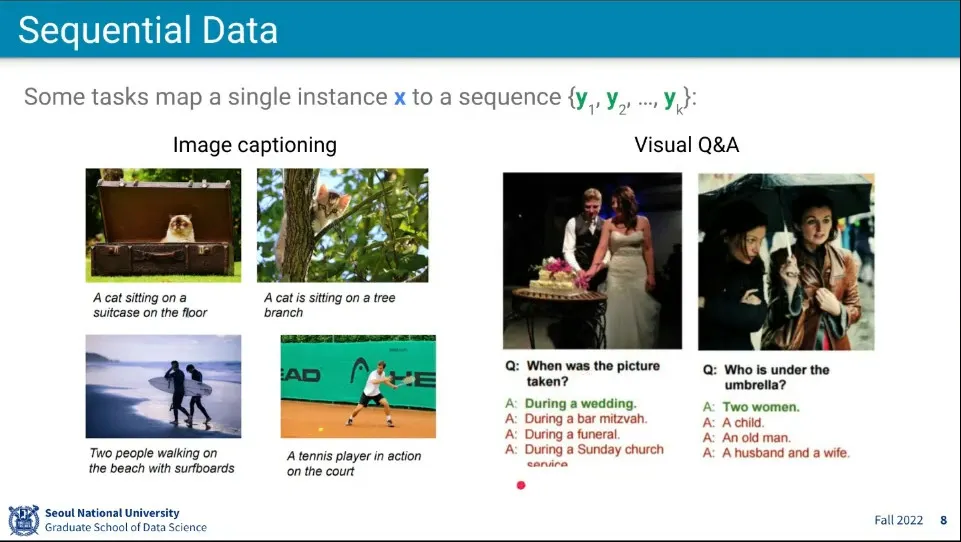Click the red laser pointer dot

click(521, 485)
